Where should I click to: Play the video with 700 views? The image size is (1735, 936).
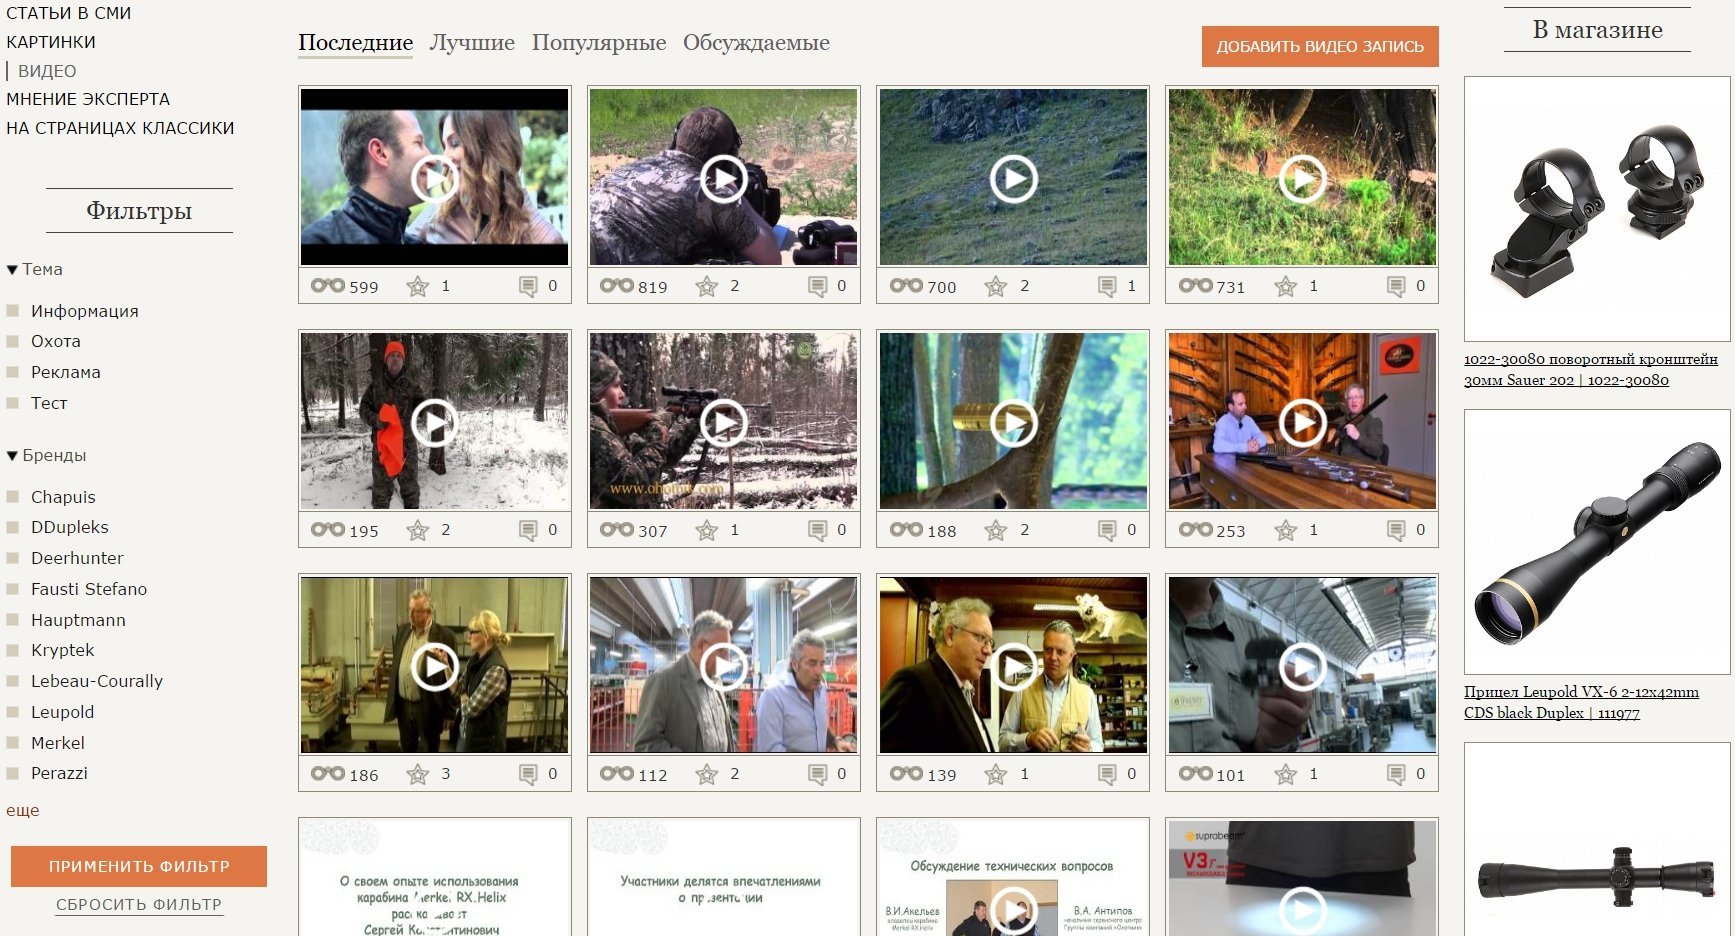click(1013, 179)
